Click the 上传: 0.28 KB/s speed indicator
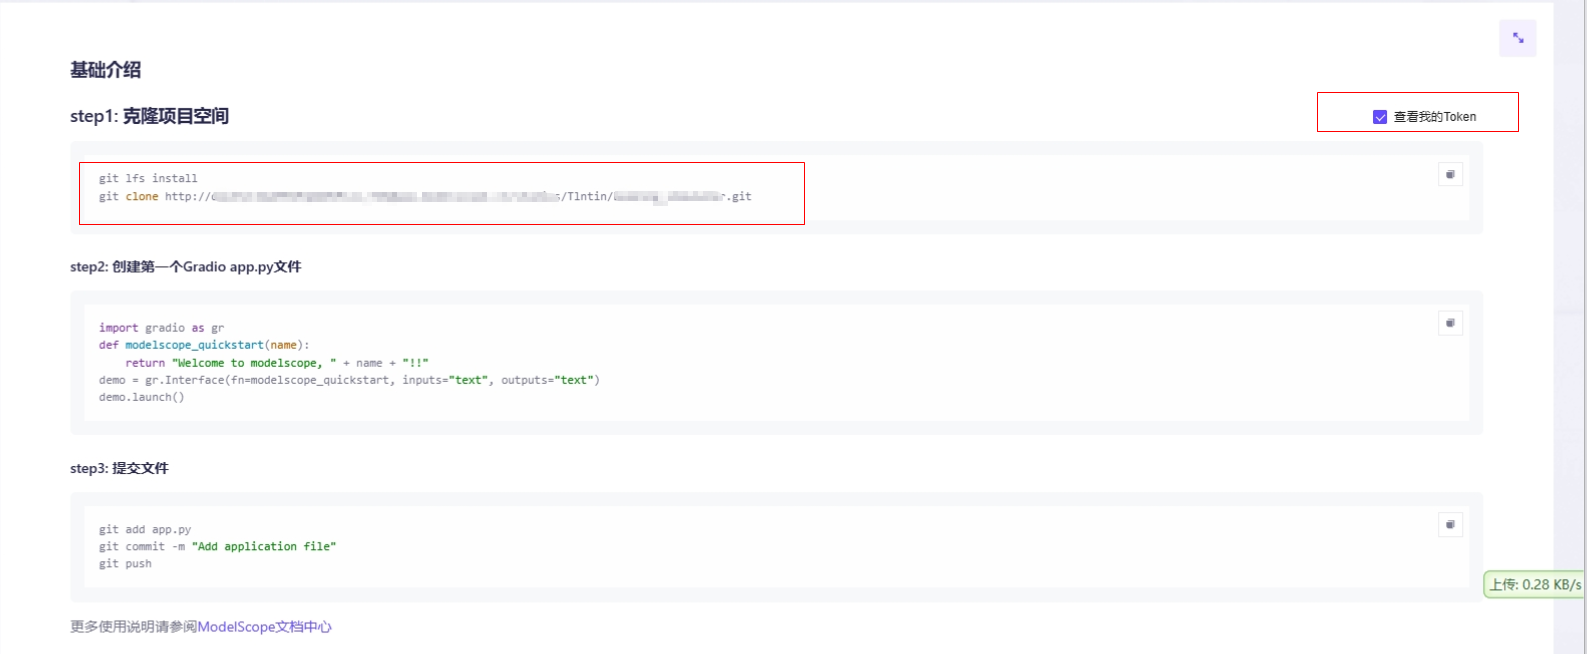 tap(1534, 584)
